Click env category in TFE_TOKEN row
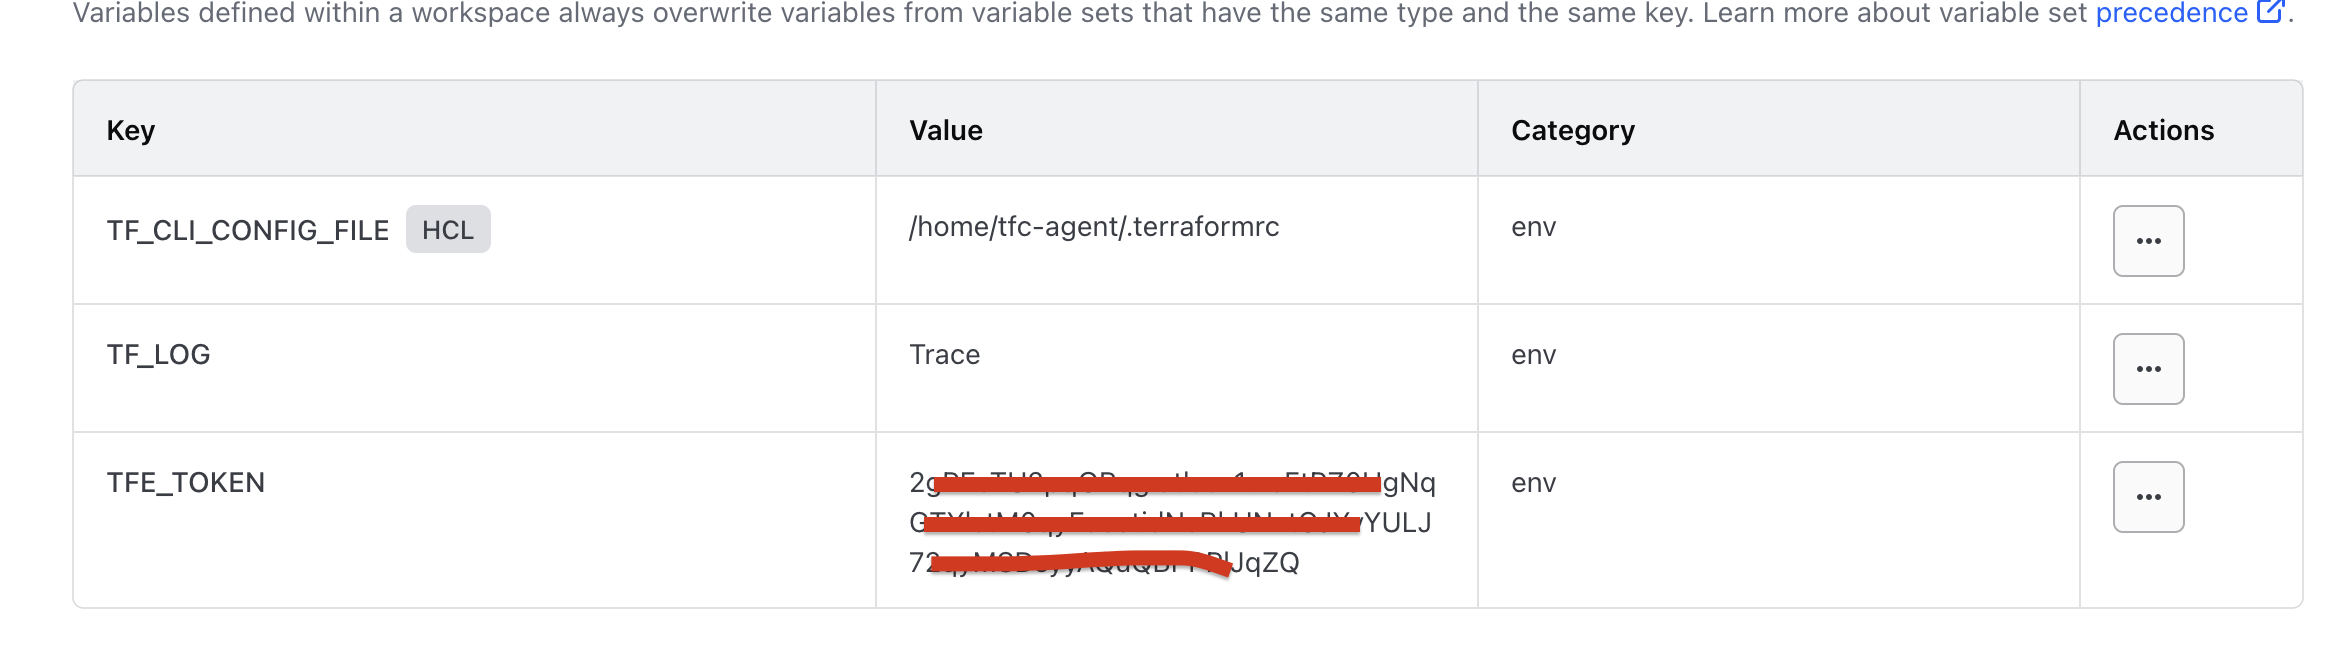Image resolution: width=2332 pixels, height=656 pixels. pyautogui.click(x=1533, y=483)
